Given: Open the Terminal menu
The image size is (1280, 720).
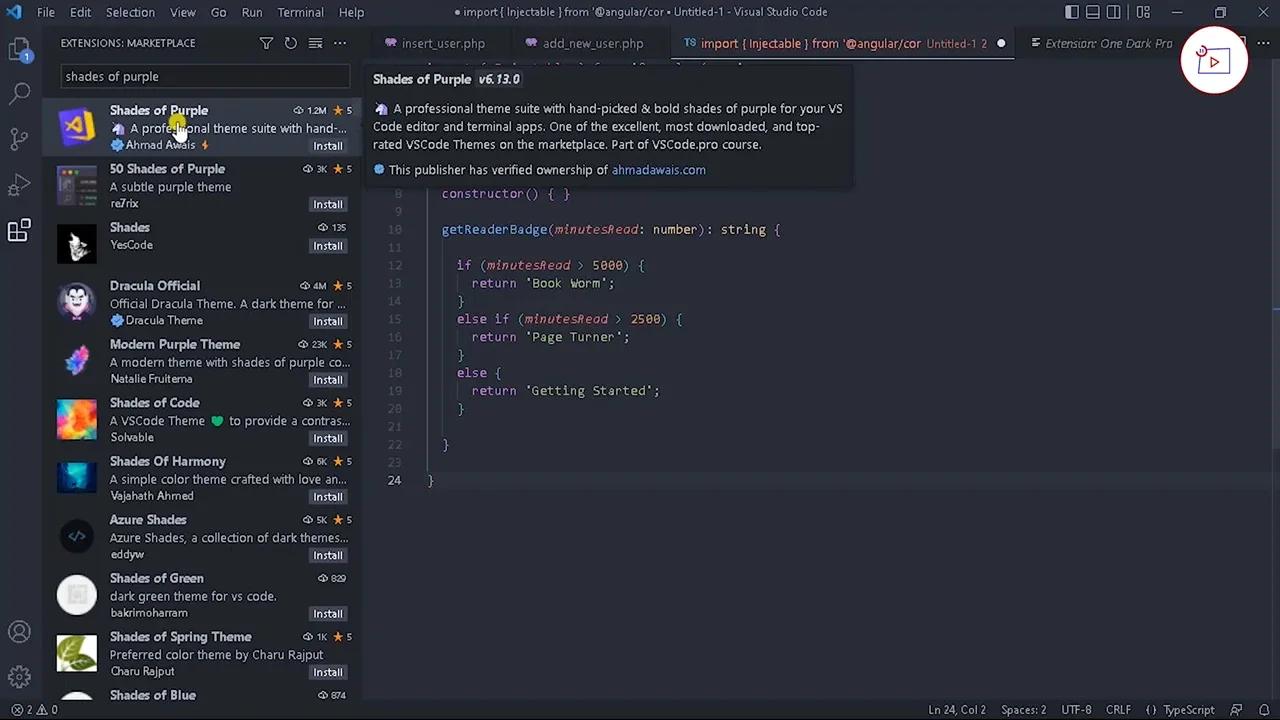Looking at the screenshot, I should [300, 12].
